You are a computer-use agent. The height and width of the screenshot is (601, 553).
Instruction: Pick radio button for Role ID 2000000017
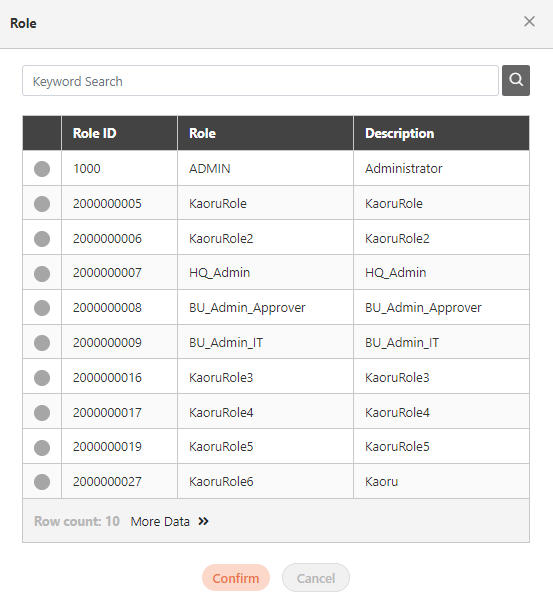tap(42, 413)
